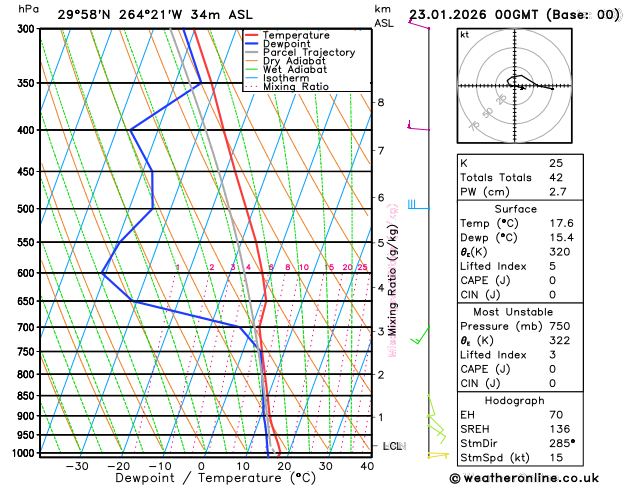The width and height of the screenshot is (629, 486).
Task: Click the 700 hPa pressure label
Action: (28, 327)
